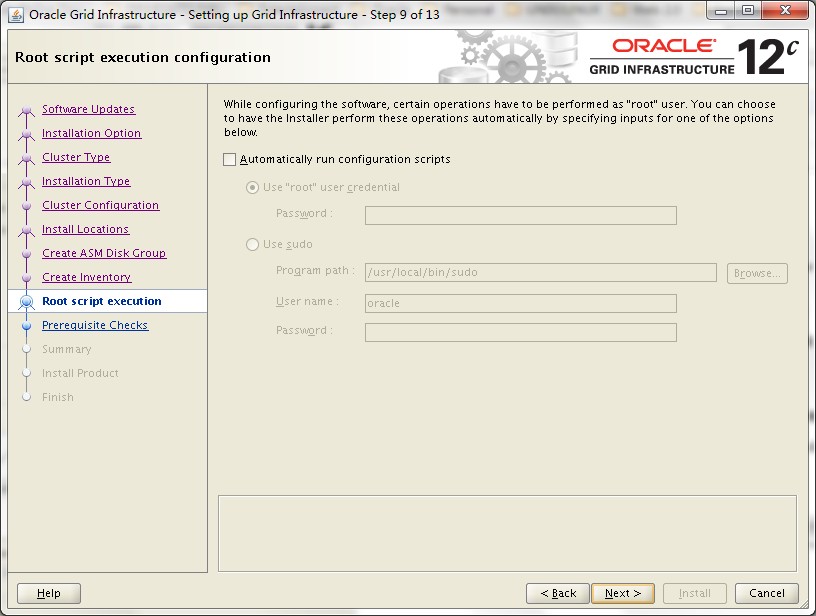
Task: Go to Install Locations step
Action: pyautogui.click(x=85, y=229)
